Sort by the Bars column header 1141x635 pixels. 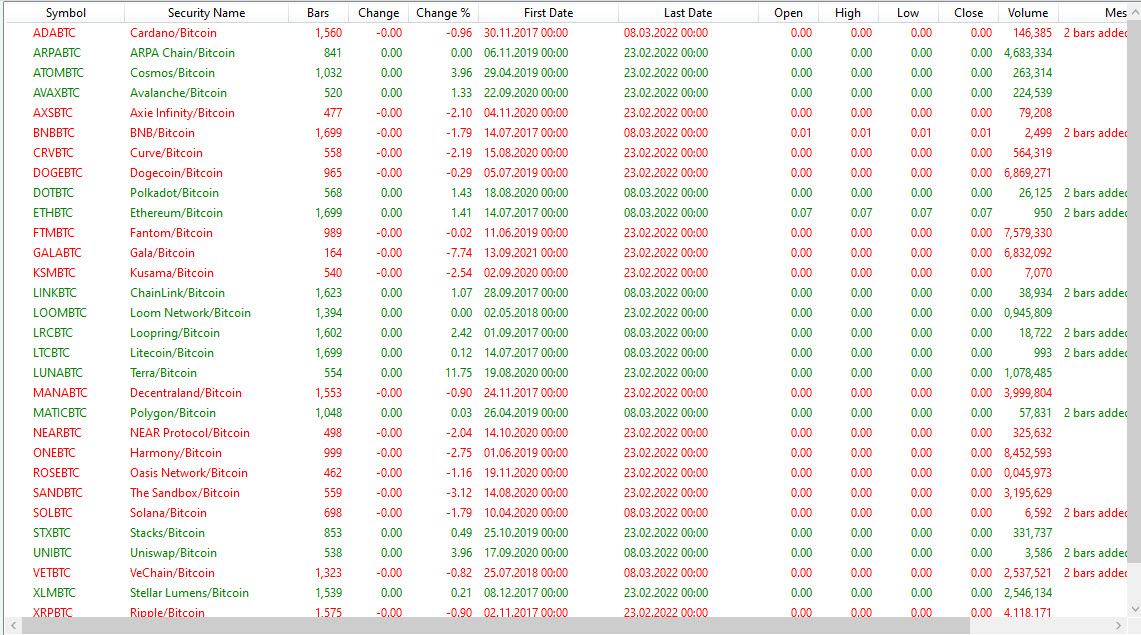[317, 13]
